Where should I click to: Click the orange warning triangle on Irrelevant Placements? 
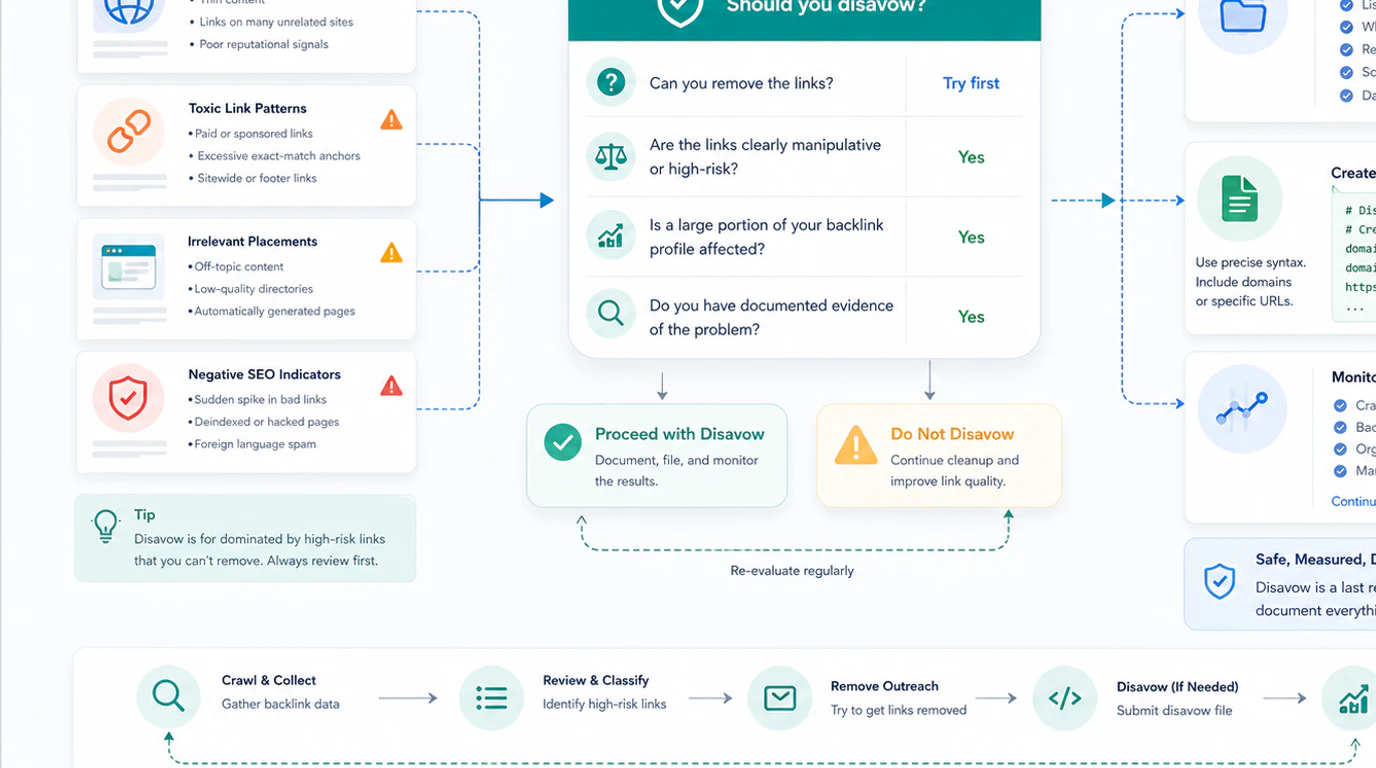point(391,253)
